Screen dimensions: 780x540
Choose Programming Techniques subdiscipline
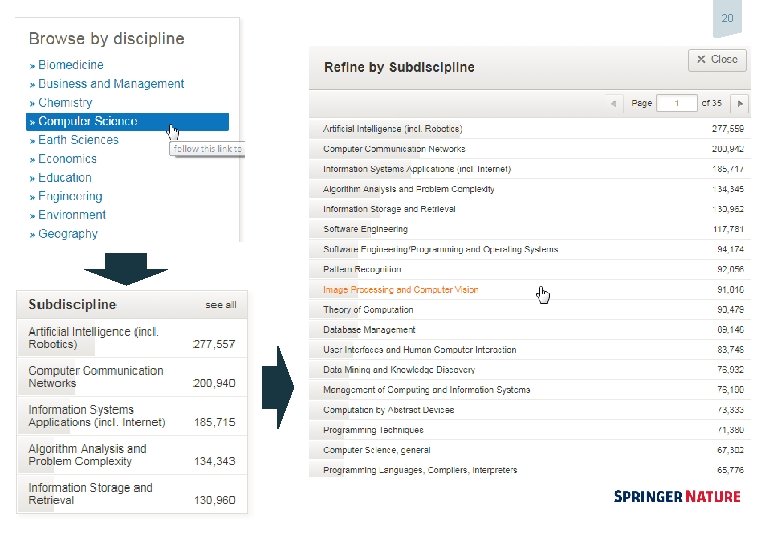click(364, 429)
